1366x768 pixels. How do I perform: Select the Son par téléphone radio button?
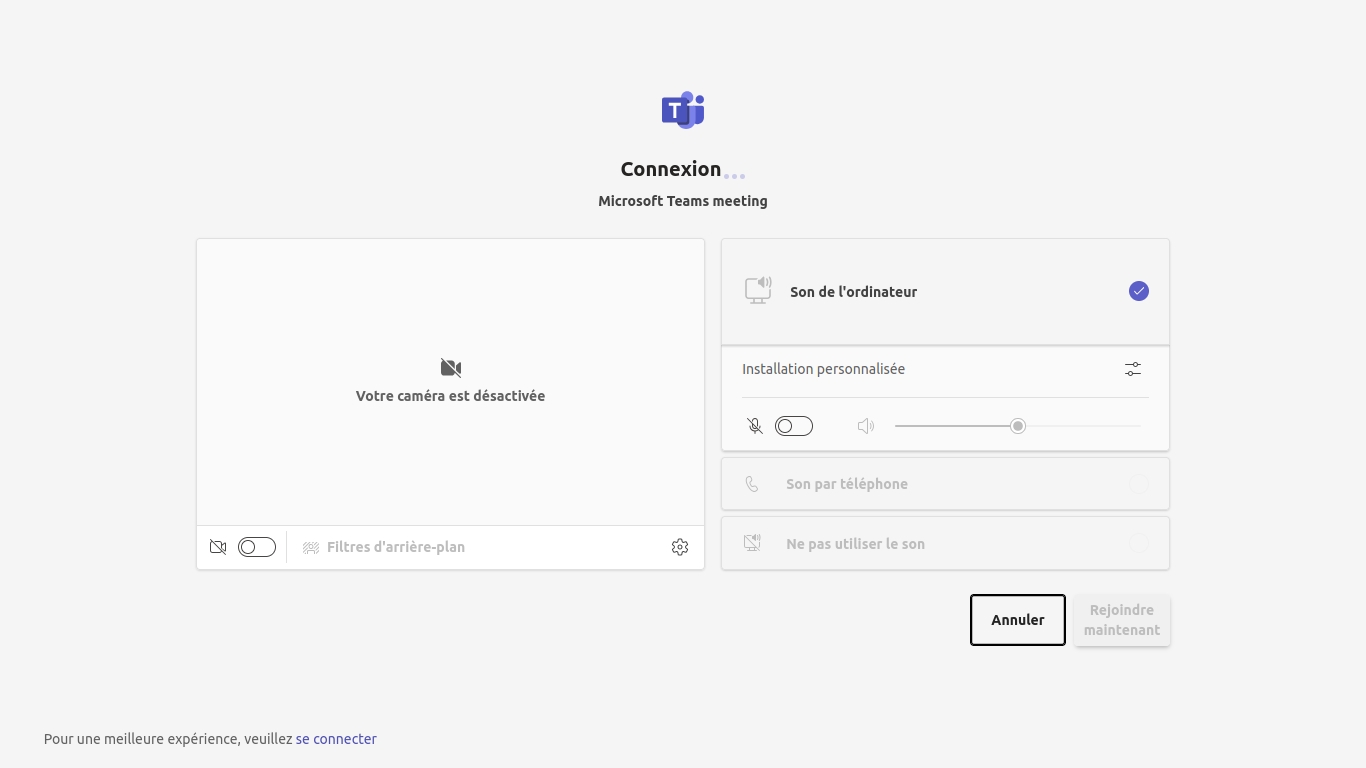[1139, 484]
